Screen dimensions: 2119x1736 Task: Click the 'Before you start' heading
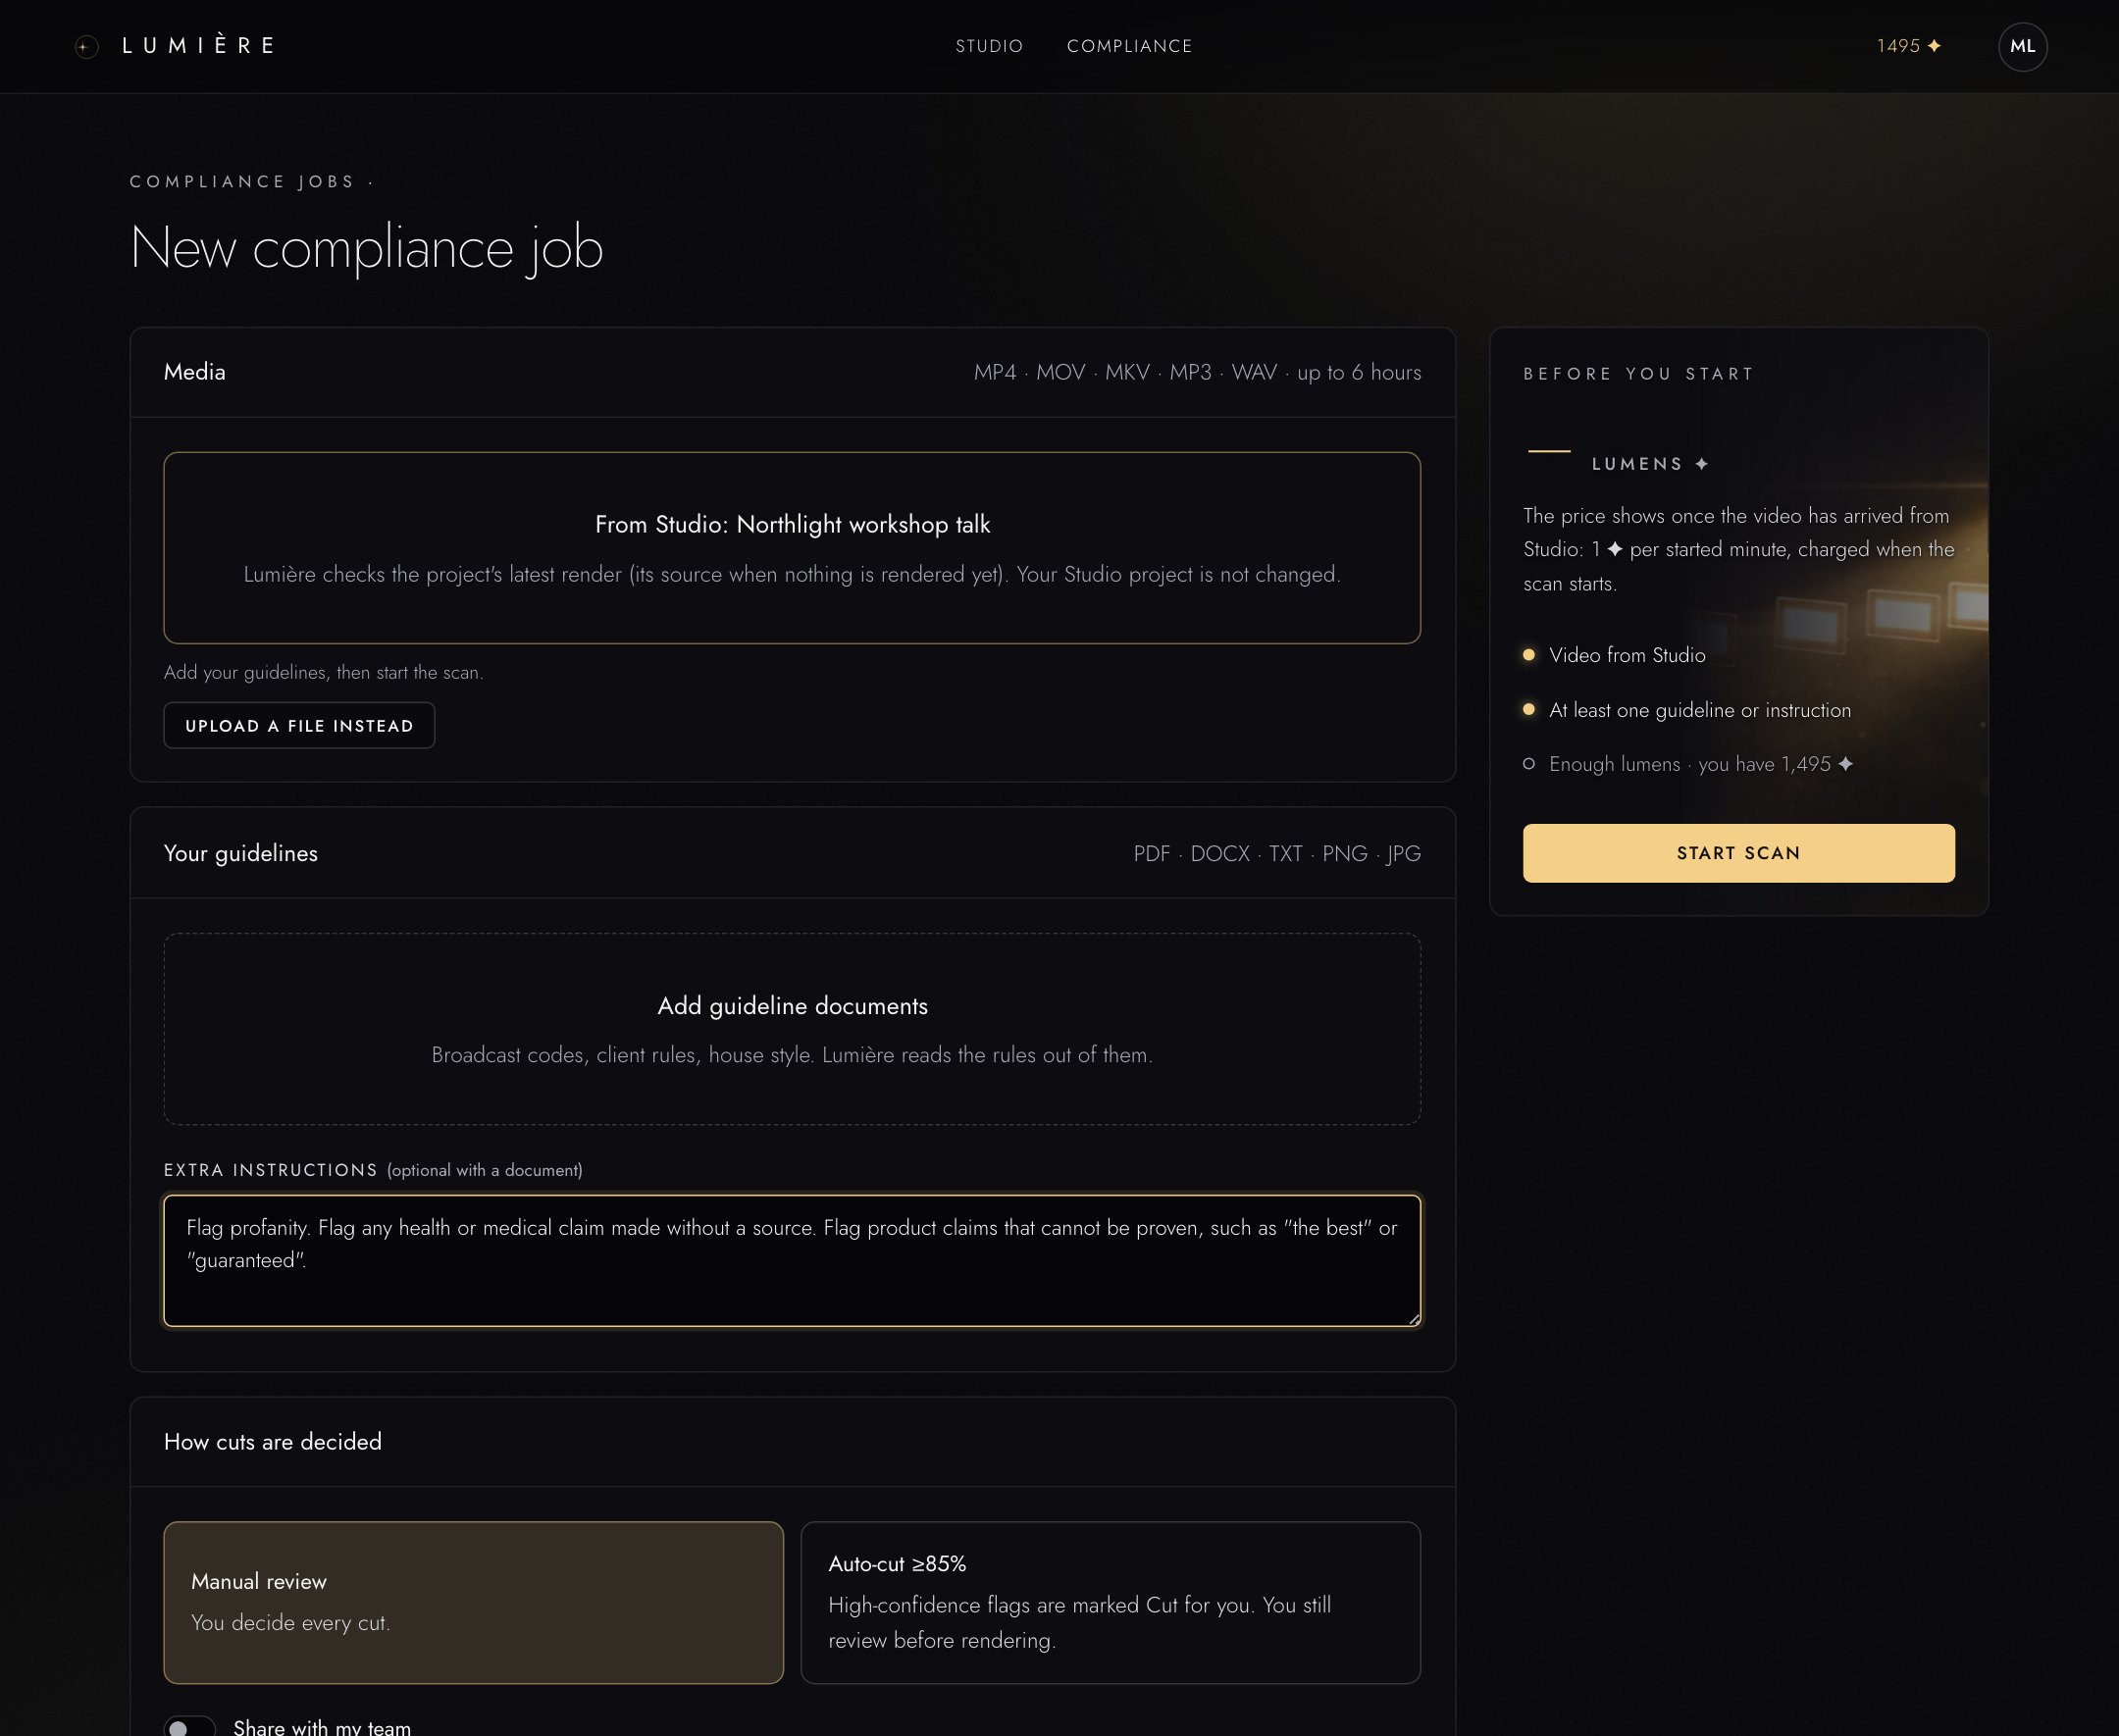coord(1638,374)
